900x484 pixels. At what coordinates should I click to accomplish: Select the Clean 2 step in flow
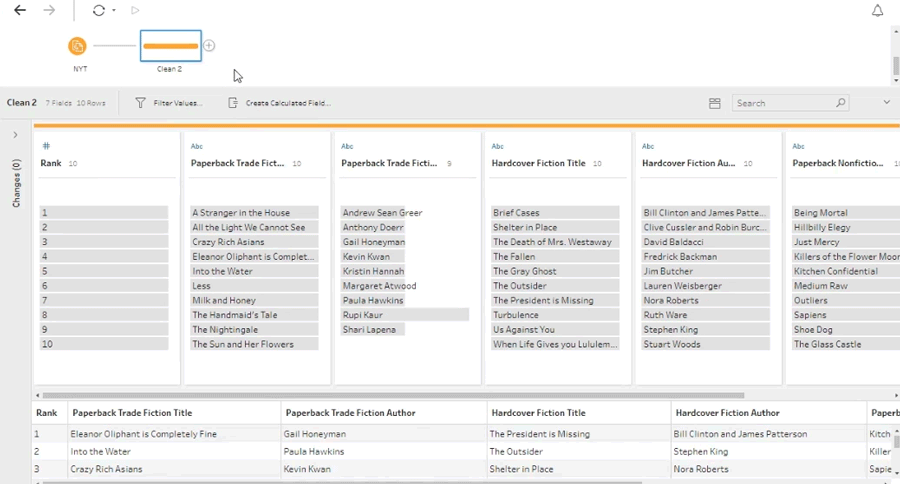[170, 46]
